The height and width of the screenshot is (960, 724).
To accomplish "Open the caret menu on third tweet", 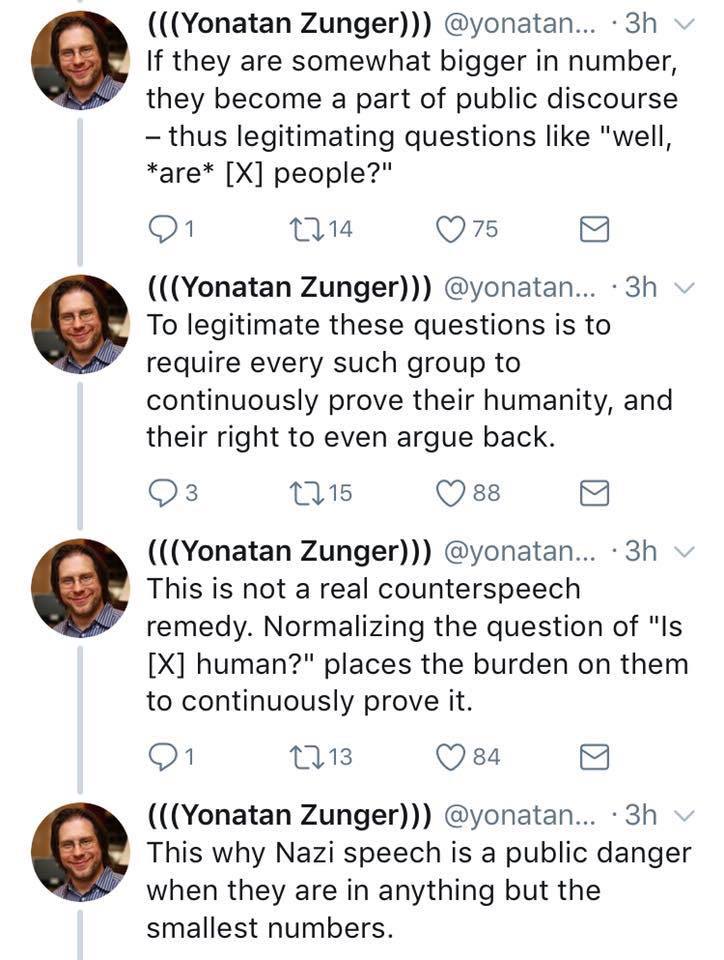I will (684, 552).
